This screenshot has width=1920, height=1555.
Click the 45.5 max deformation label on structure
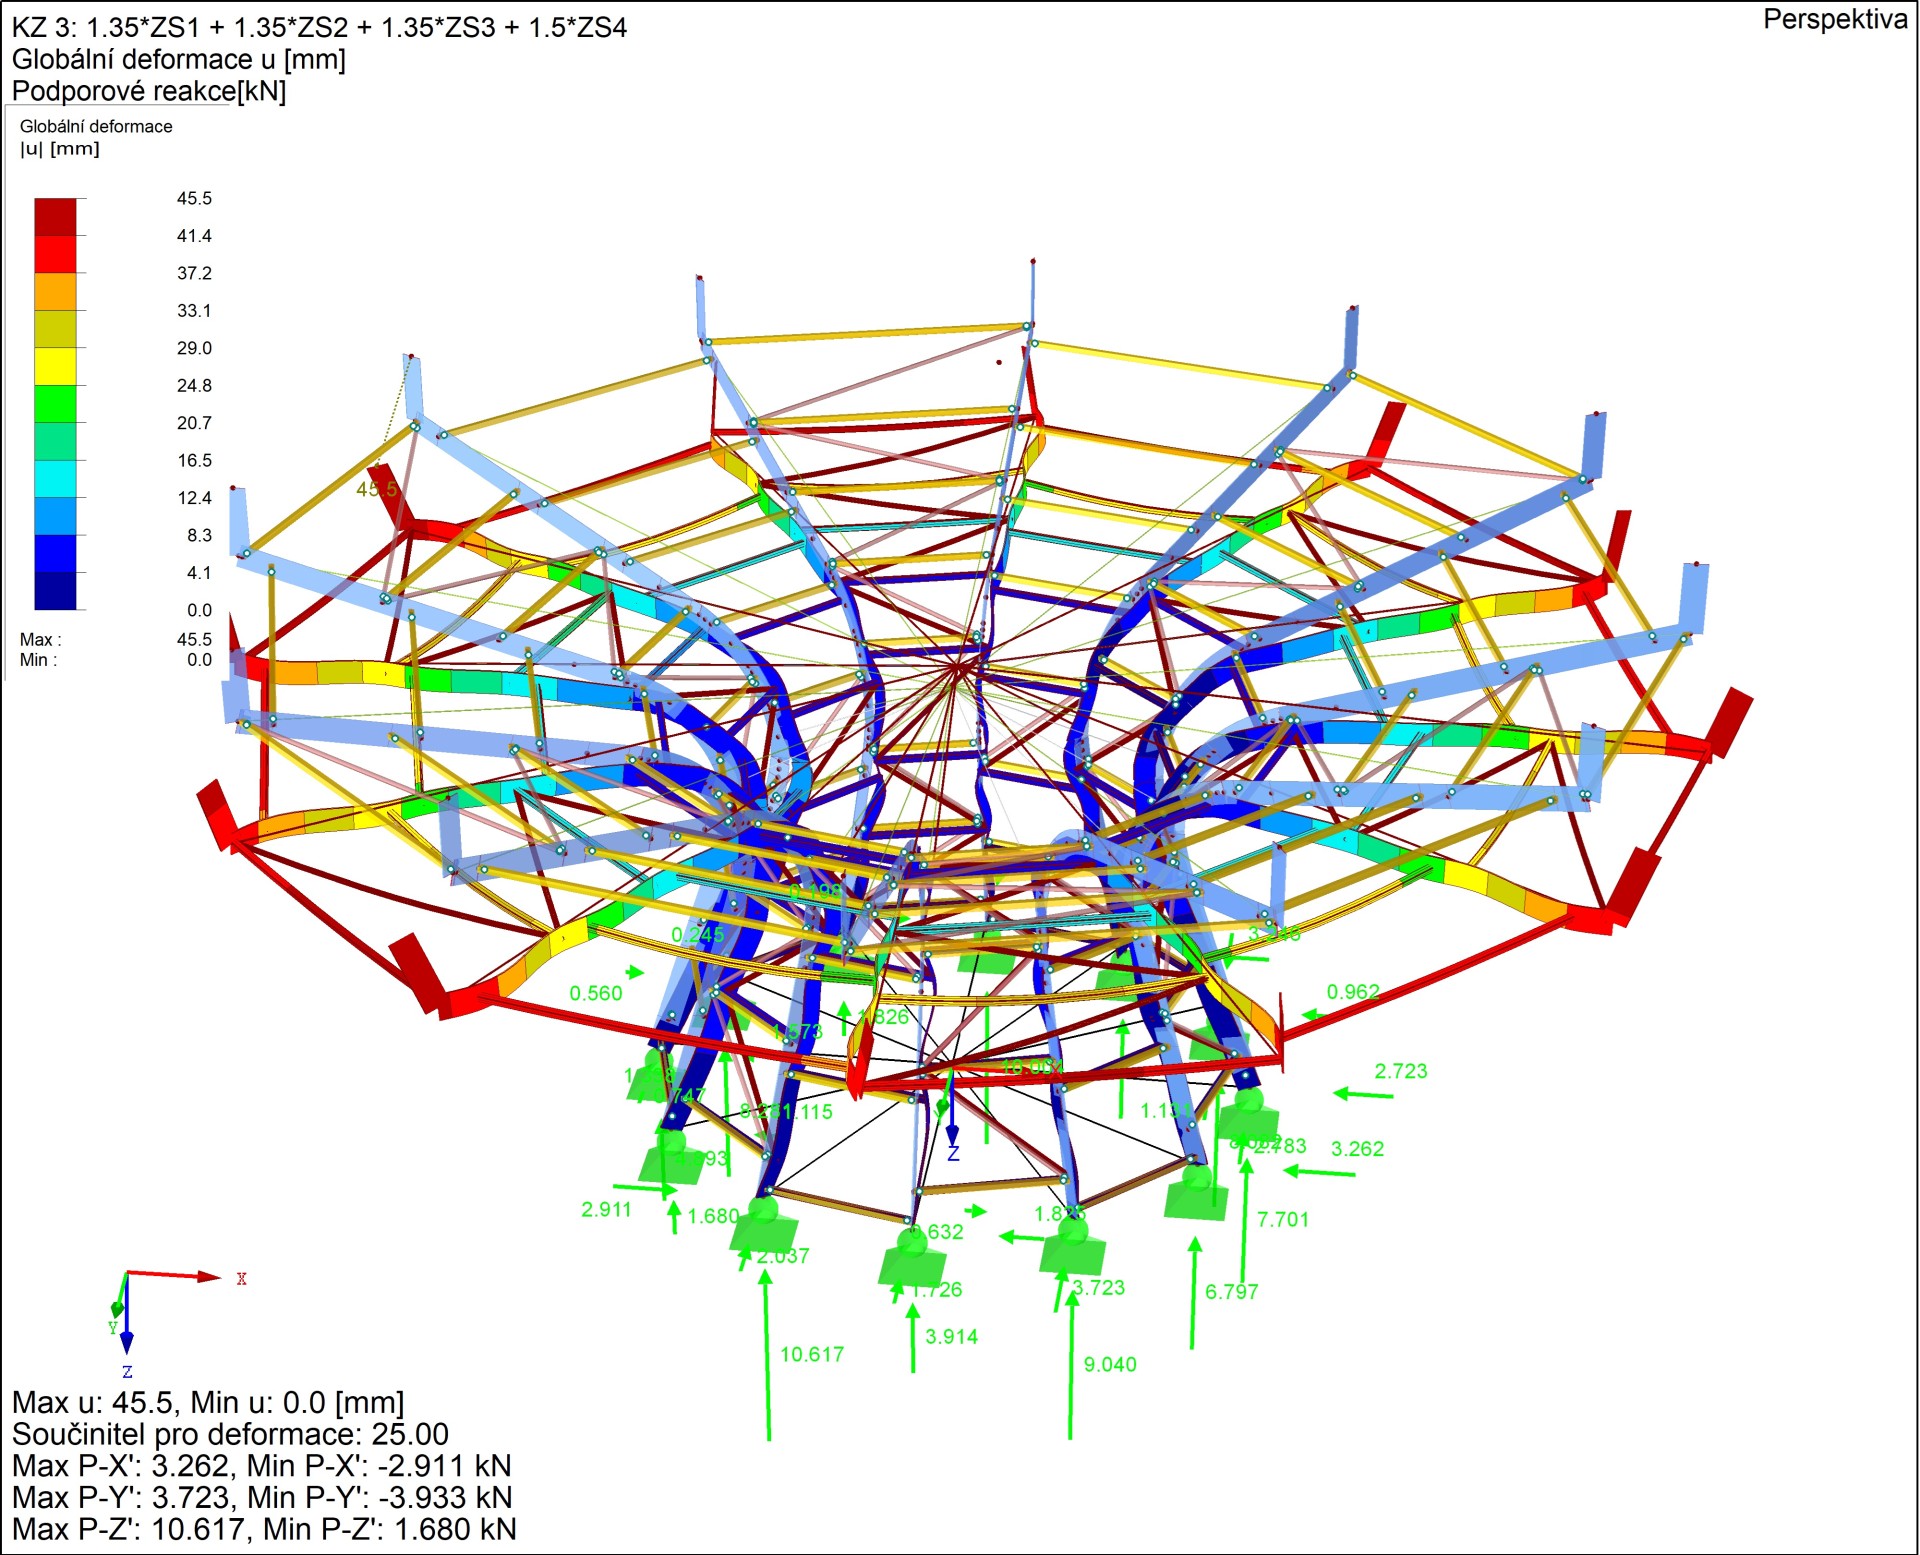[376, 488]
